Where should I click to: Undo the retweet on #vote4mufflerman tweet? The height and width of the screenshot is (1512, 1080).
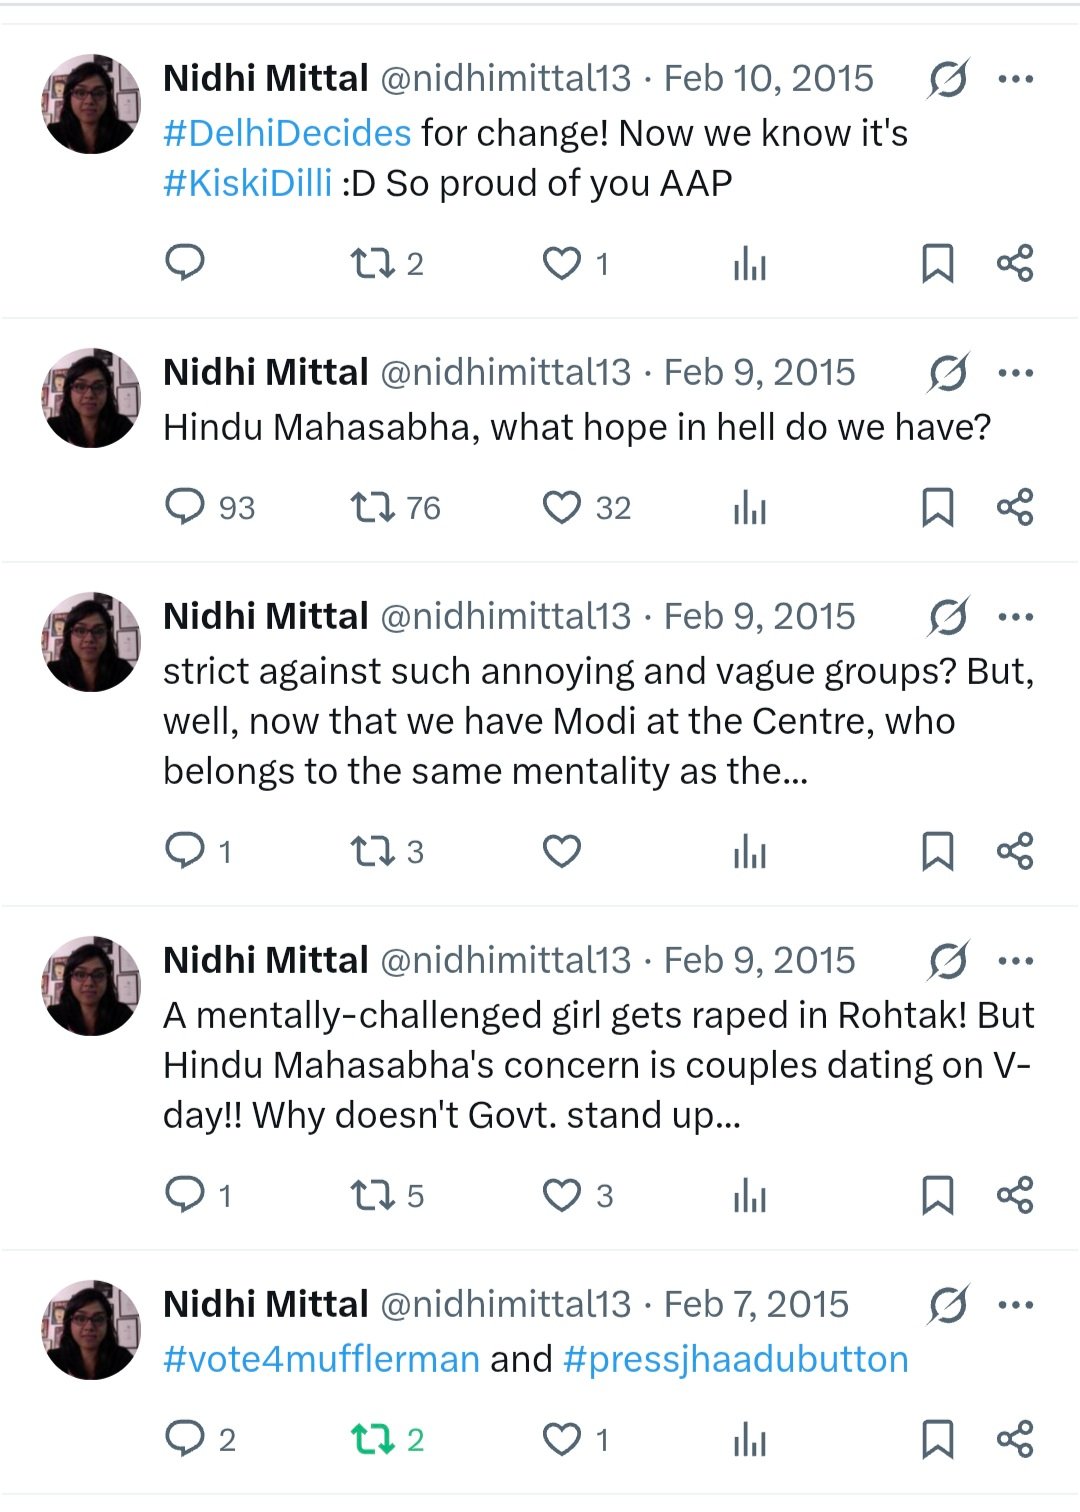[x=372, y=1439]
